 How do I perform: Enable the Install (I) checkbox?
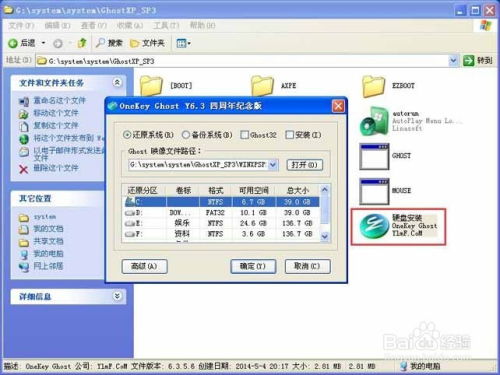(289, 135)
